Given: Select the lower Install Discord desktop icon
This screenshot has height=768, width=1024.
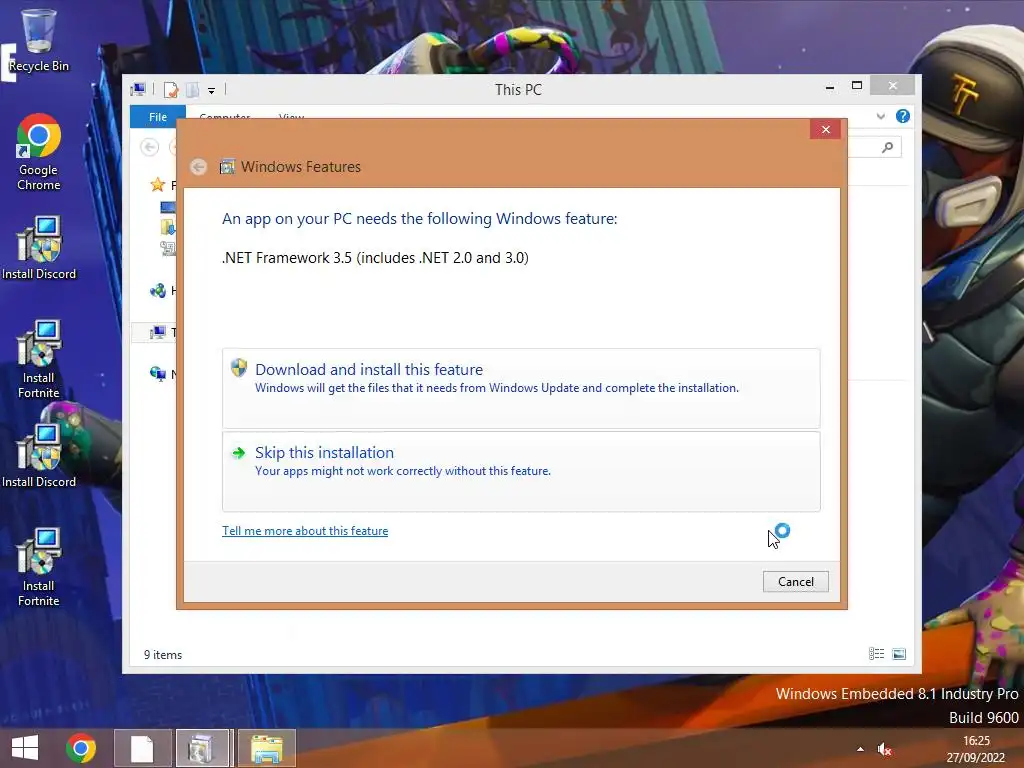Looking at the screenshot, I should (x=39, y=456).
